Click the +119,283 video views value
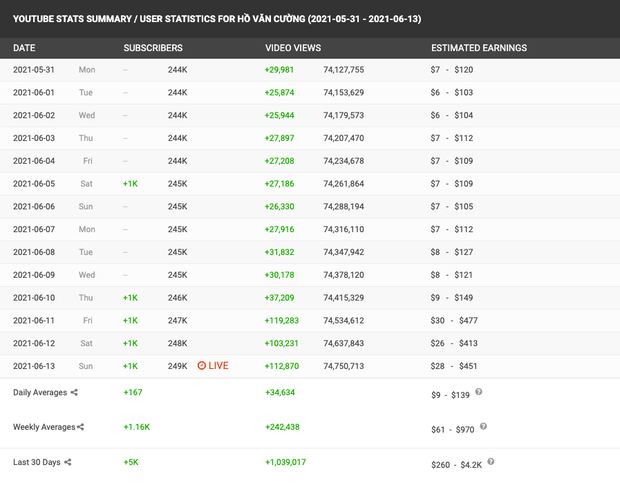620x483 pixels. 282,320
